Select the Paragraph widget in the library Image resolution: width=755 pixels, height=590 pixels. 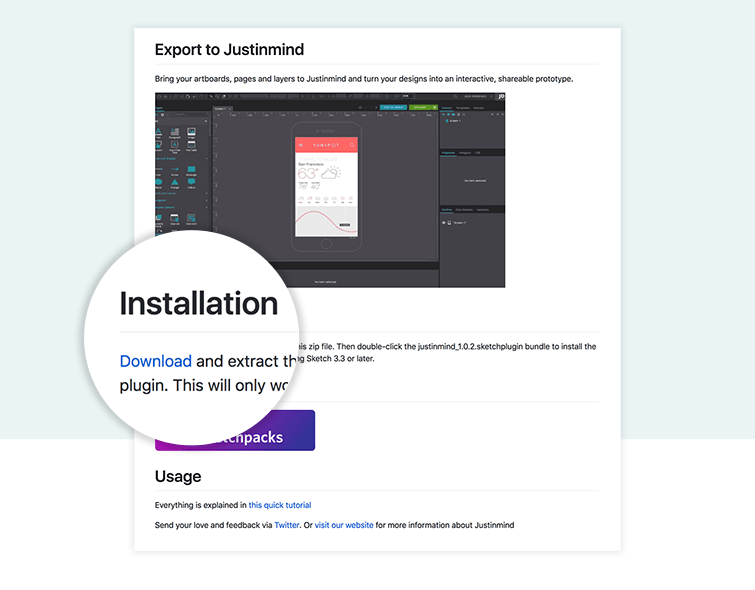click(x=174, y=132)
